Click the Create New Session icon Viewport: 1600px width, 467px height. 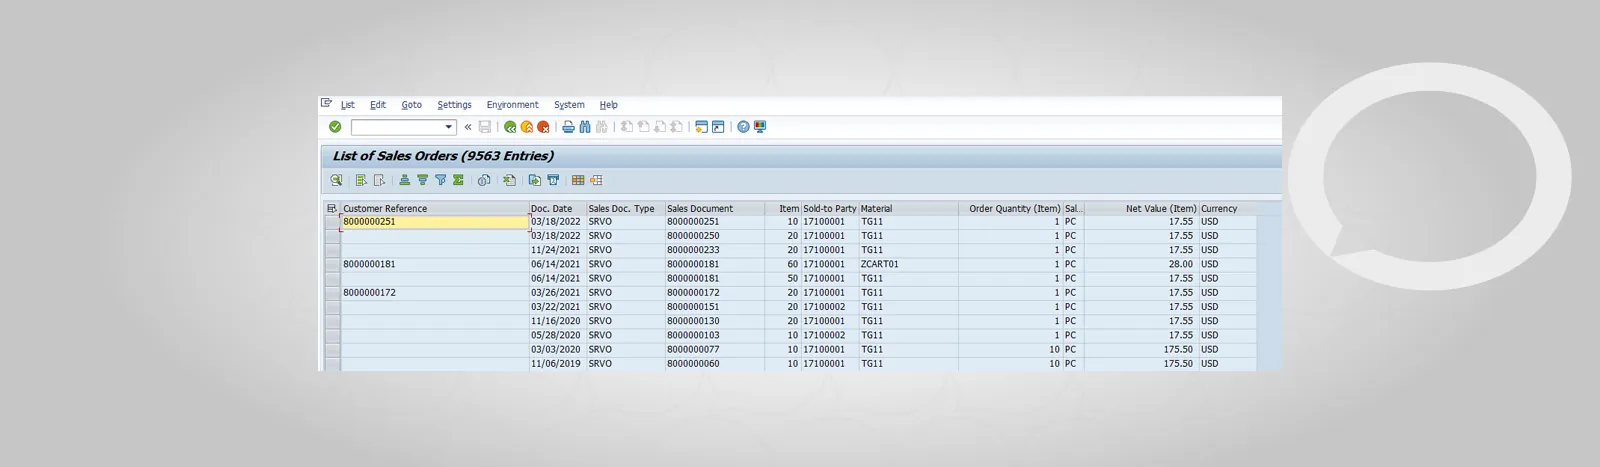[x=701, y=127]
